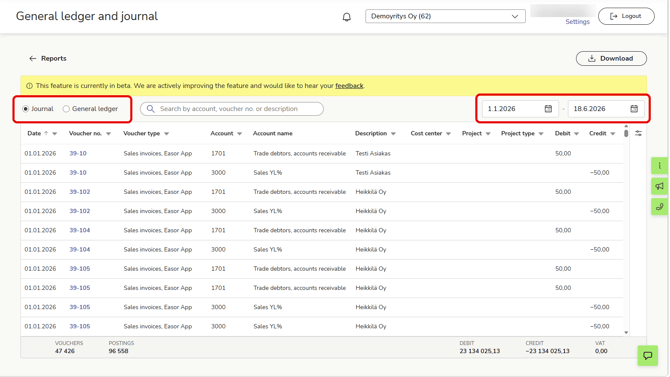Click the postings total 96 558
This screenshot has width=670, height=377.
[x=118, y=351]
